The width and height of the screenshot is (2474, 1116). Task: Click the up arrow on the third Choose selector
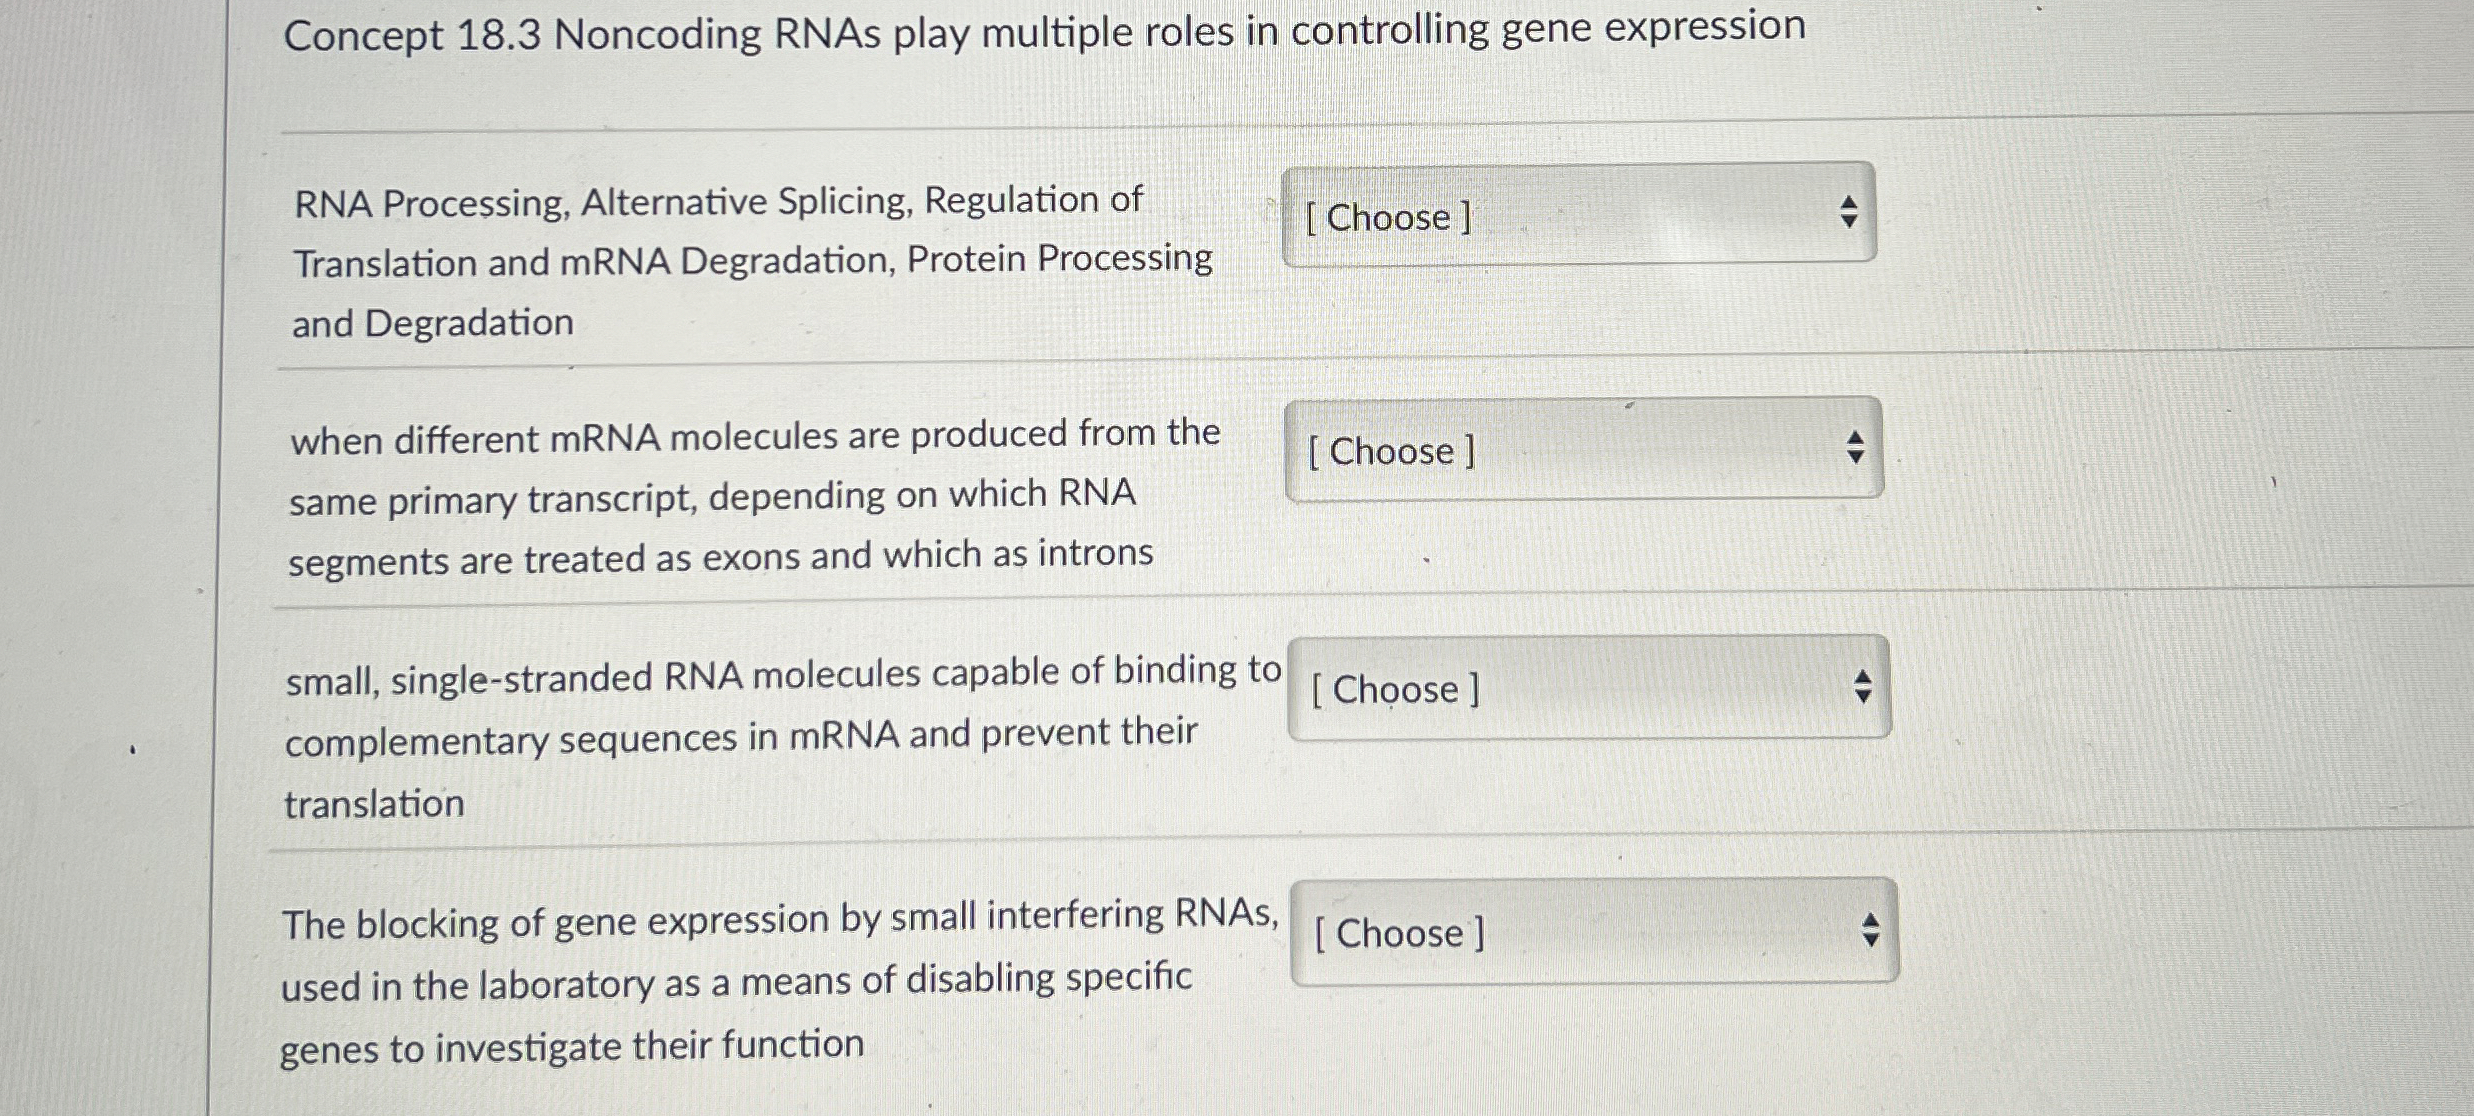tap(1865, 677)
